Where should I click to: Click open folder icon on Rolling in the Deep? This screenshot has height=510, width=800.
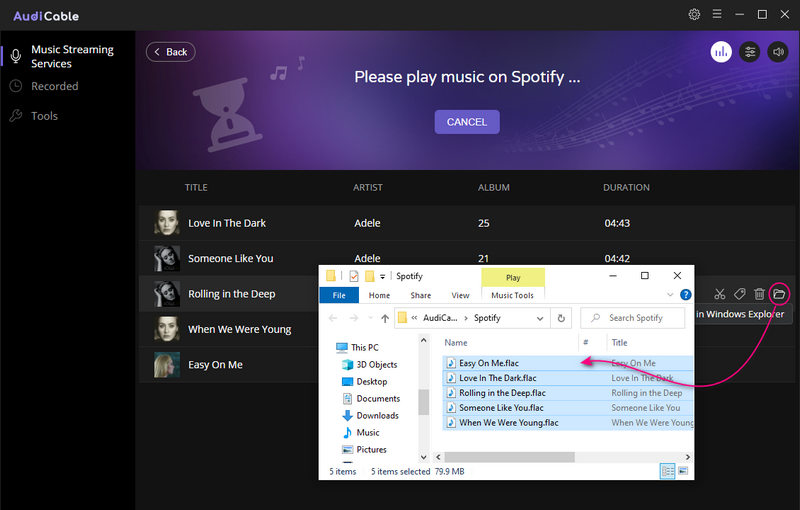(779, 294)
